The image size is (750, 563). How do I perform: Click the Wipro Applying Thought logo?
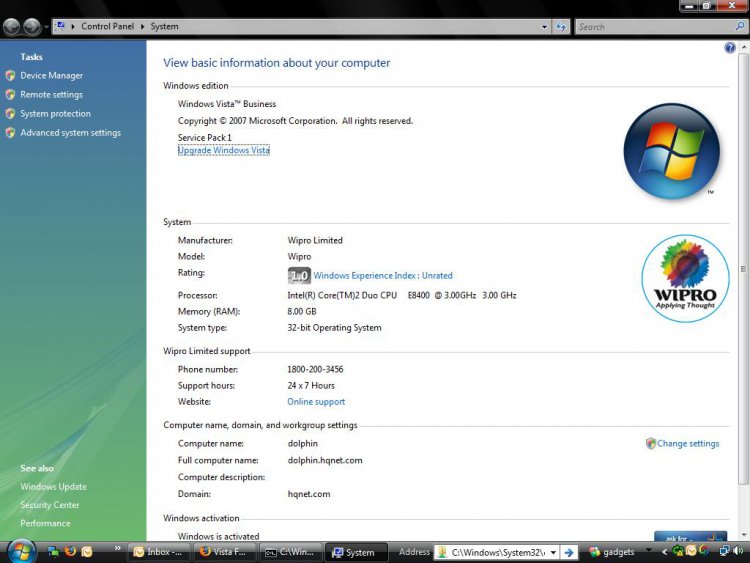[x=685, y=278]
